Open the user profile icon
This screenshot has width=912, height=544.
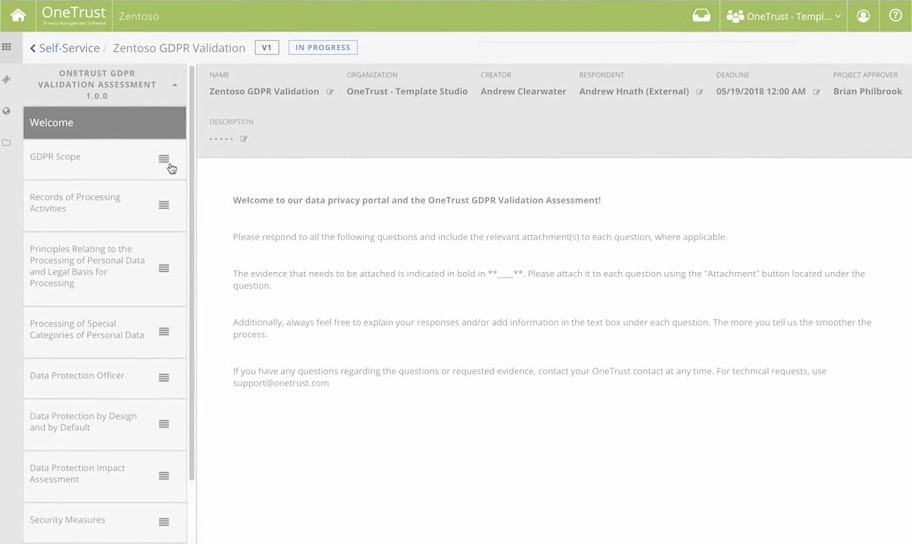[x=863, y=16]
